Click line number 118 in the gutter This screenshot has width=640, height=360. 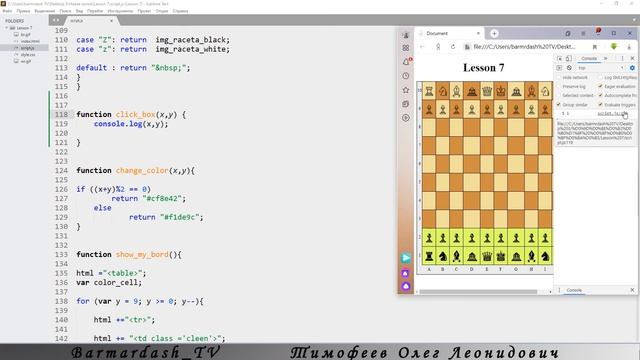coord(61,115)
